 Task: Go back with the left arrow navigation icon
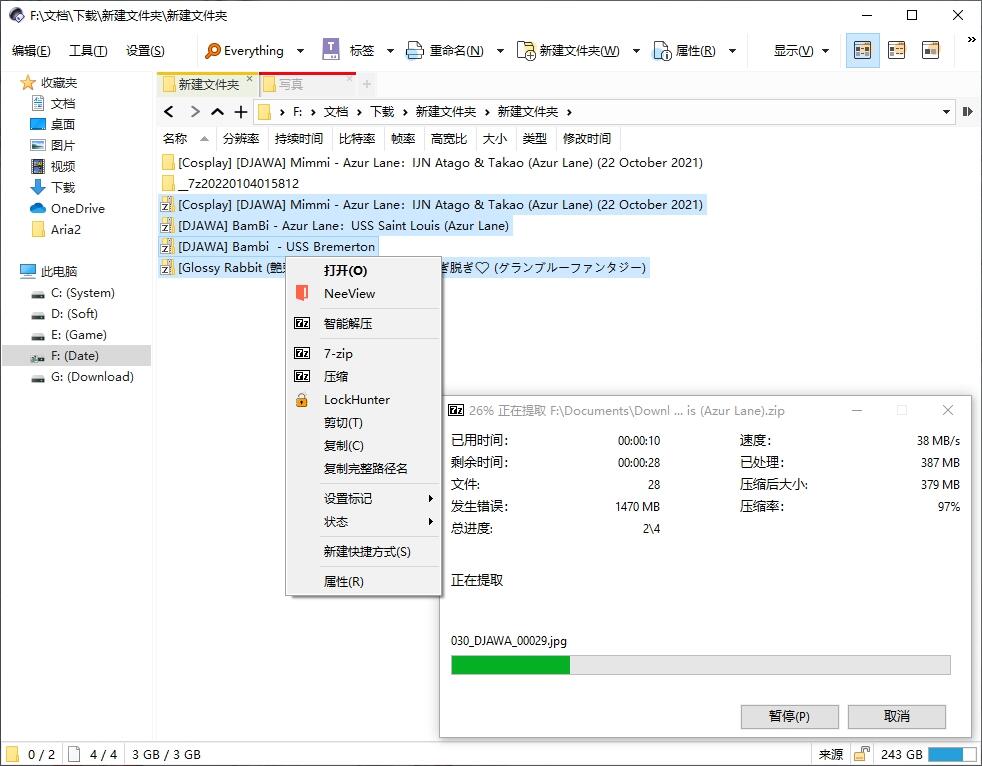tap(169, 112)
